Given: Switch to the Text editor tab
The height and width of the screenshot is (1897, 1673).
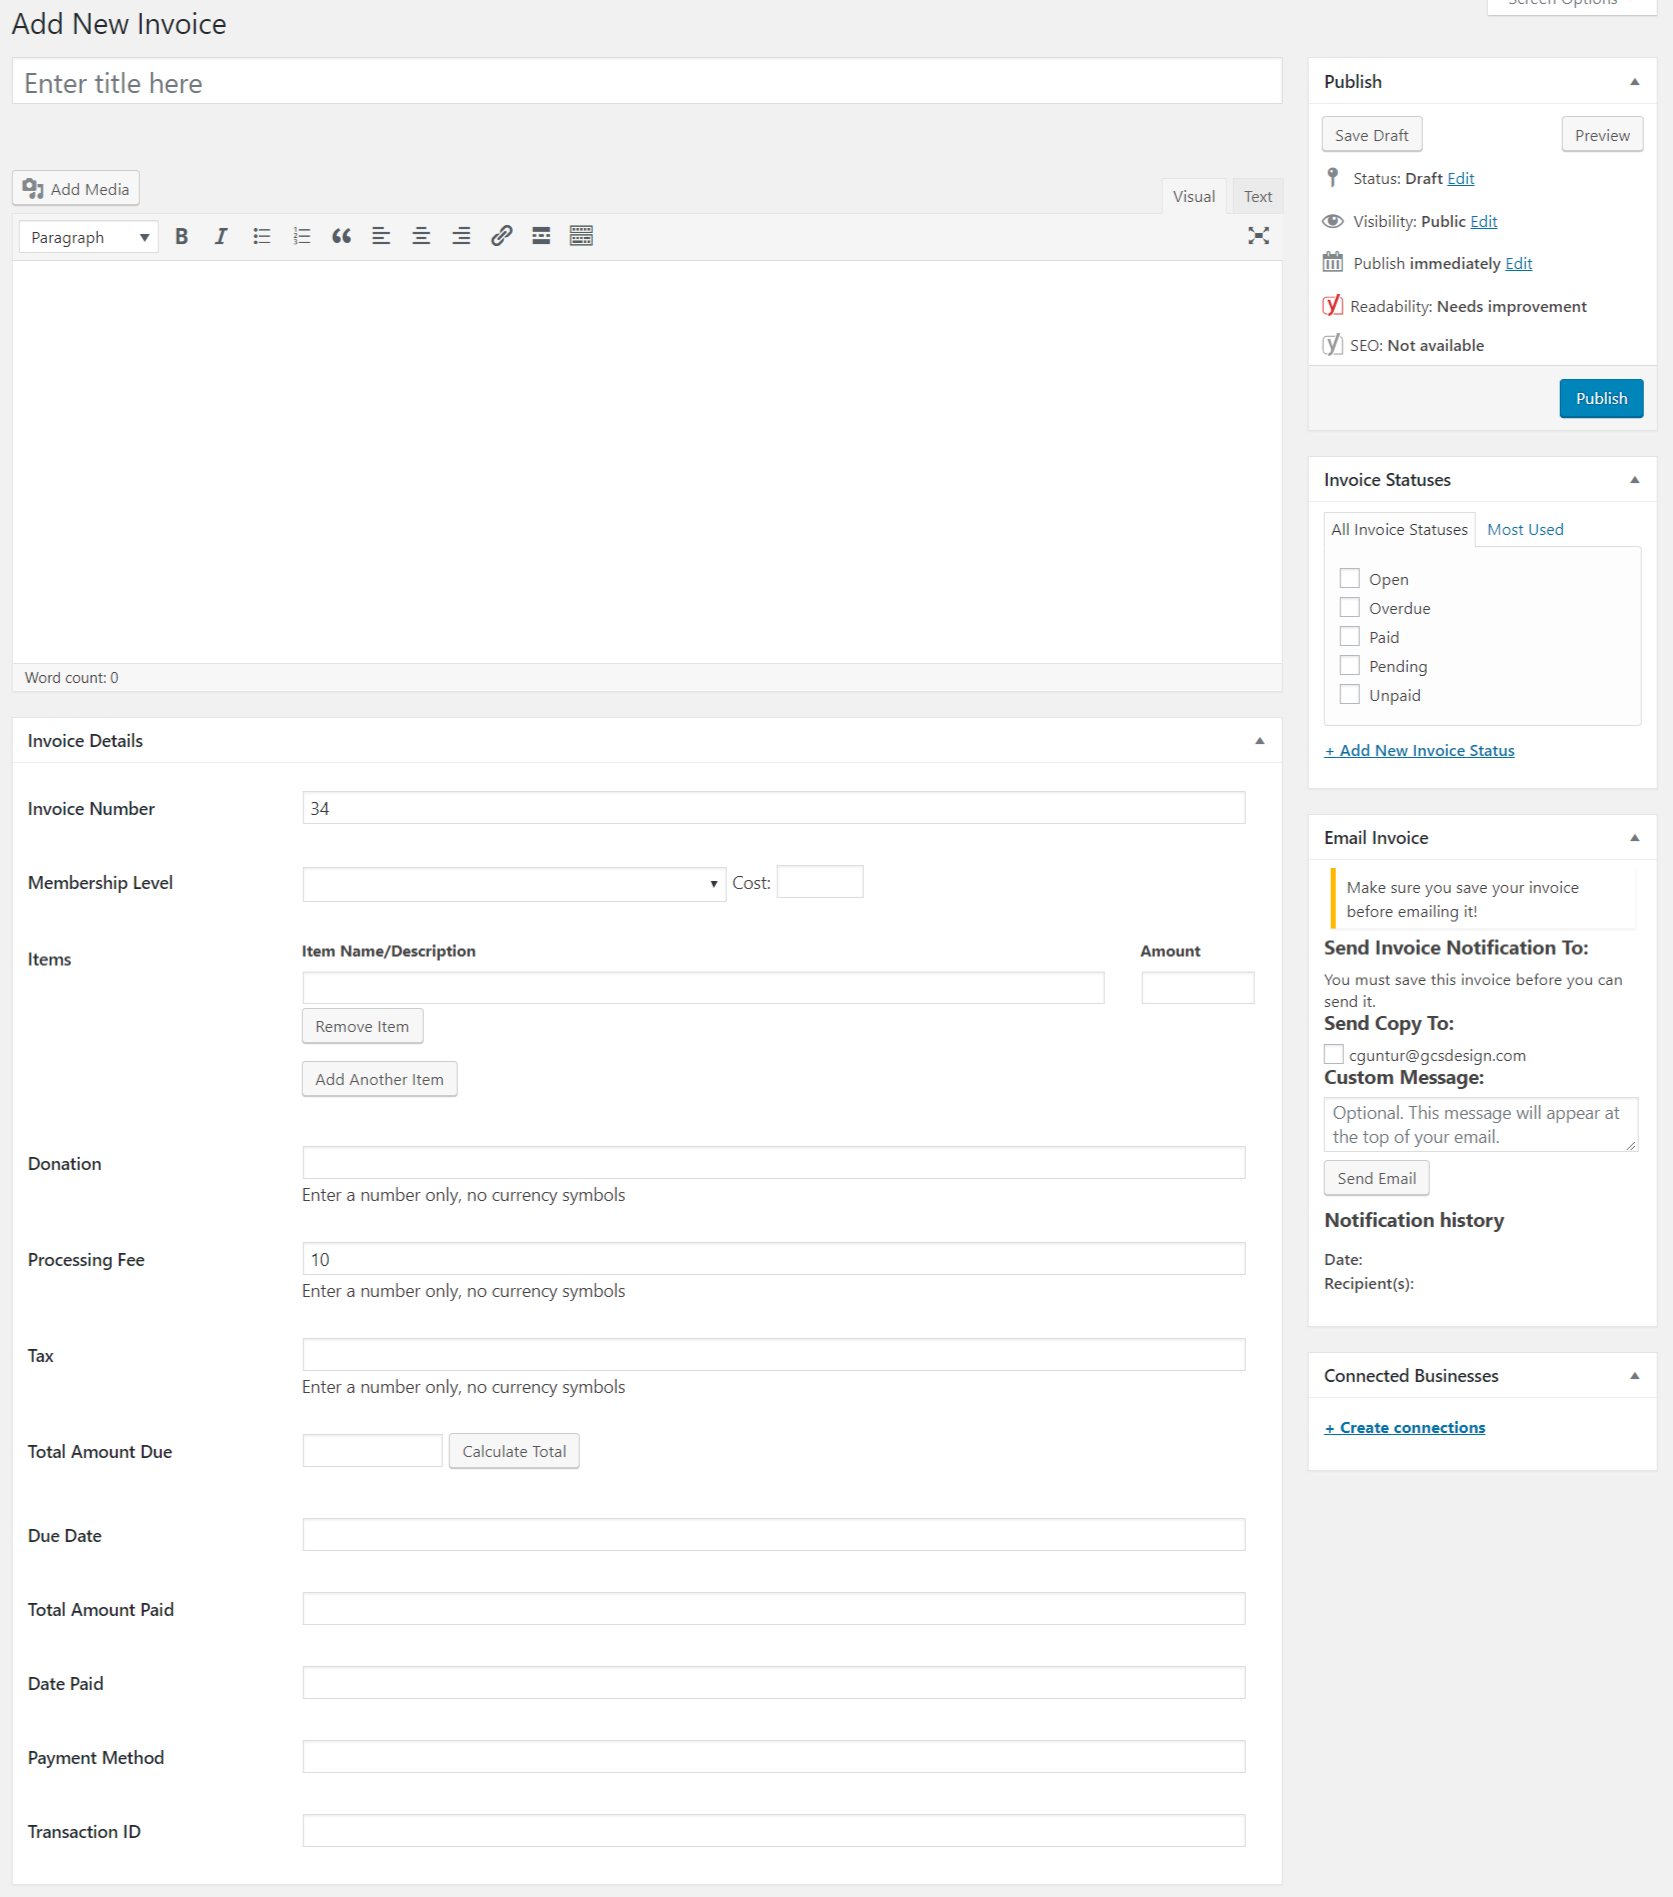Looking at the screenshot, I should tap(1258, 196).
